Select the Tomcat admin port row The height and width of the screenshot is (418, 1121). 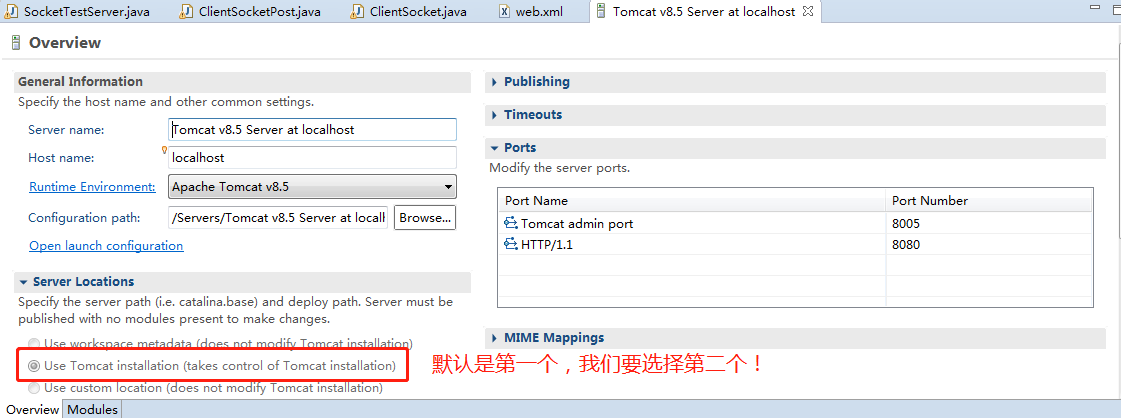795,224
